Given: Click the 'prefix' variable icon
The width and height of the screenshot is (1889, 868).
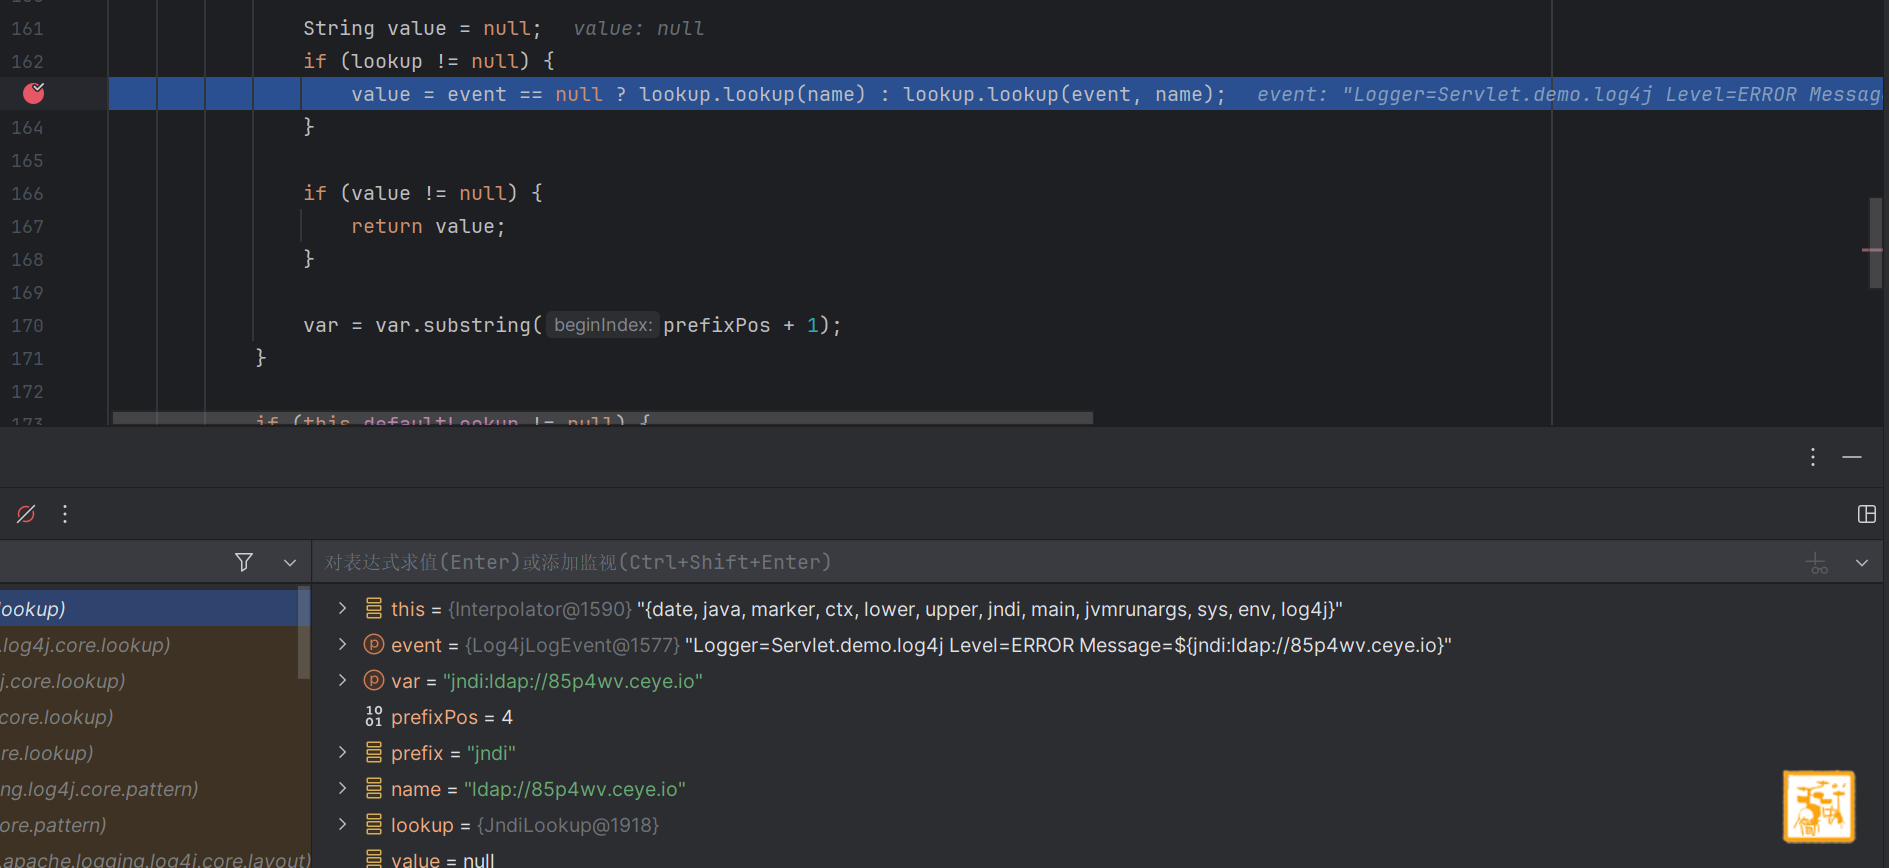Looking at the screenshot, I should (374, 752).
